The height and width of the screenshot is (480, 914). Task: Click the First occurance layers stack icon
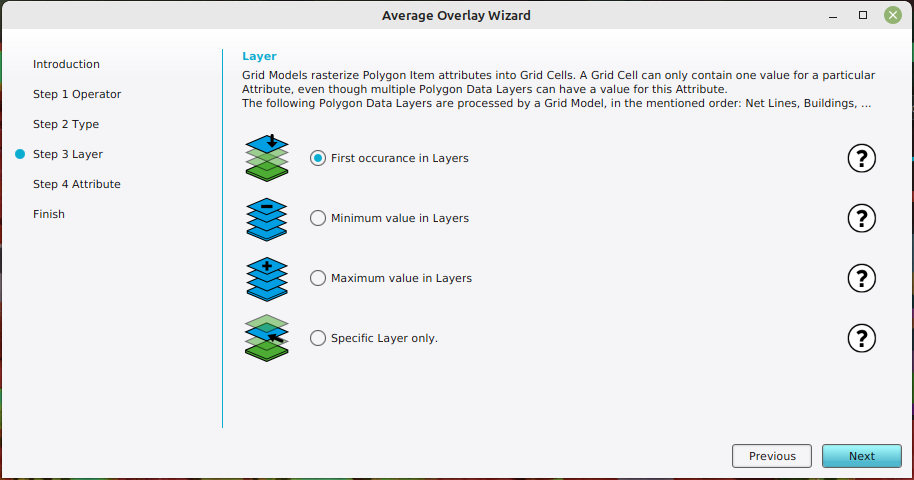coord(267,158)
